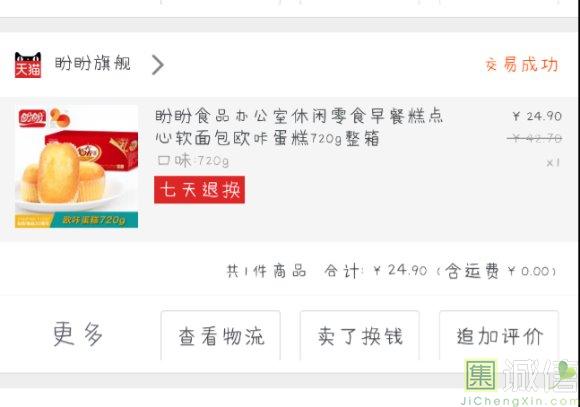Tap the order total 合计 ¥24.90 line
This screenshot has width=580, height=407.
point(375,271)
